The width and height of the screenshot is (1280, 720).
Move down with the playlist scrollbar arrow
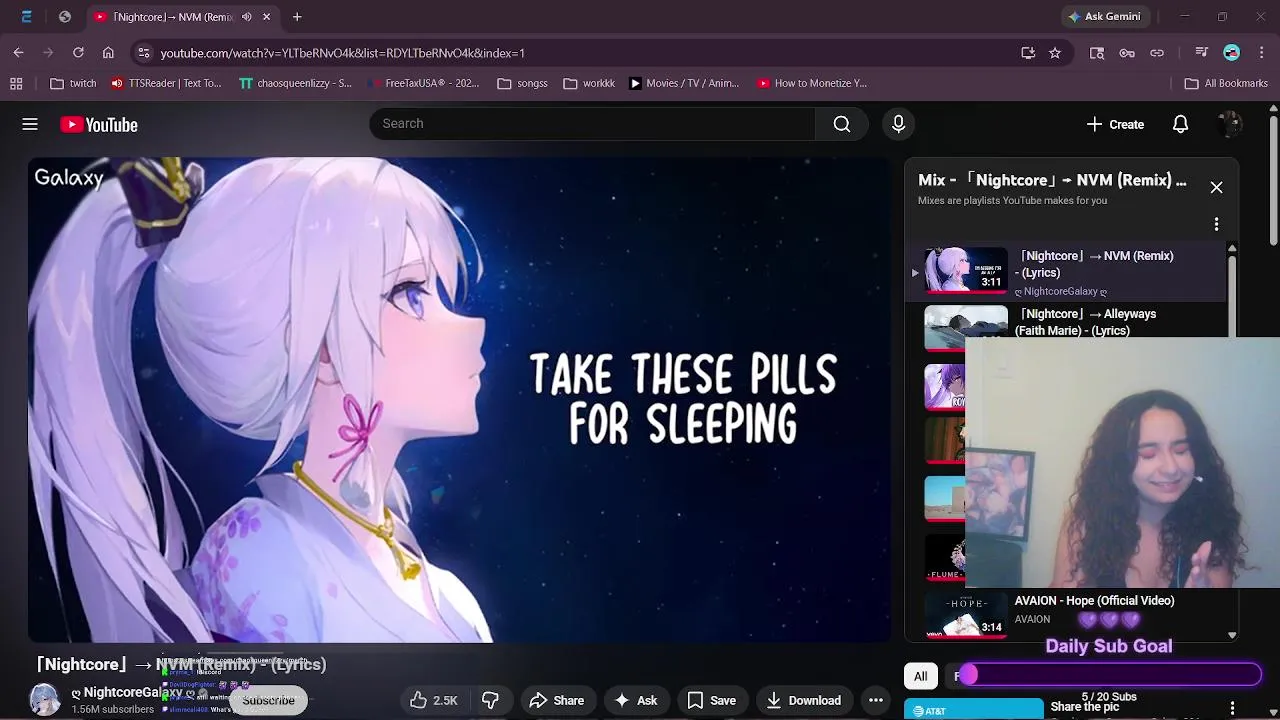tap(1232, 635)
